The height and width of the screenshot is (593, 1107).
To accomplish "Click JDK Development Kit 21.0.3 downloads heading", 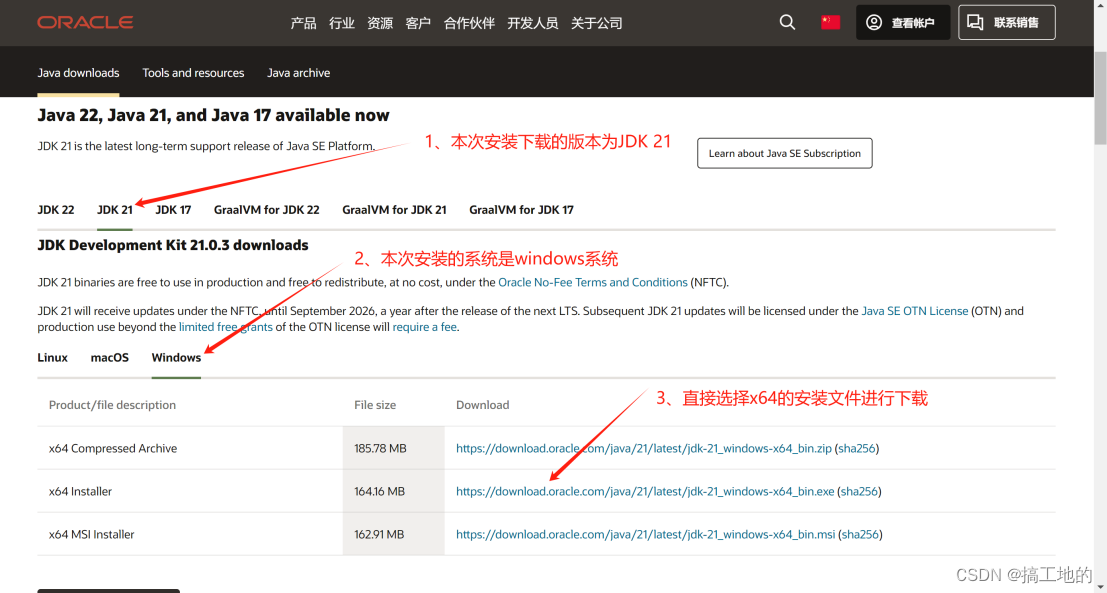I will tap(173, 245).
